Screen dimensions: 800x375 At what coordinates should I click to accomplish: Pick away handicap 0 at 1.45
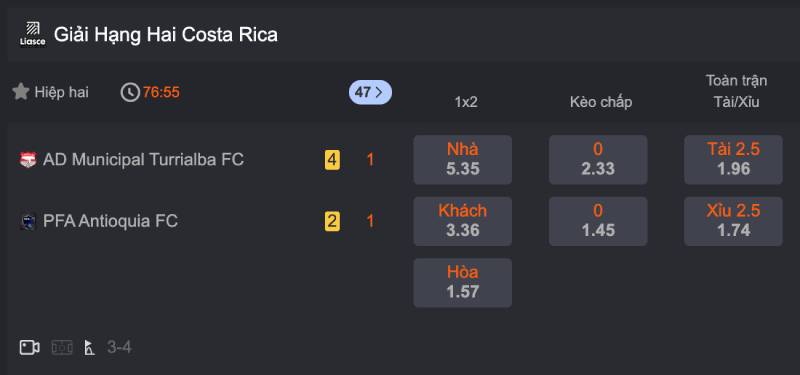coord(598,221)
